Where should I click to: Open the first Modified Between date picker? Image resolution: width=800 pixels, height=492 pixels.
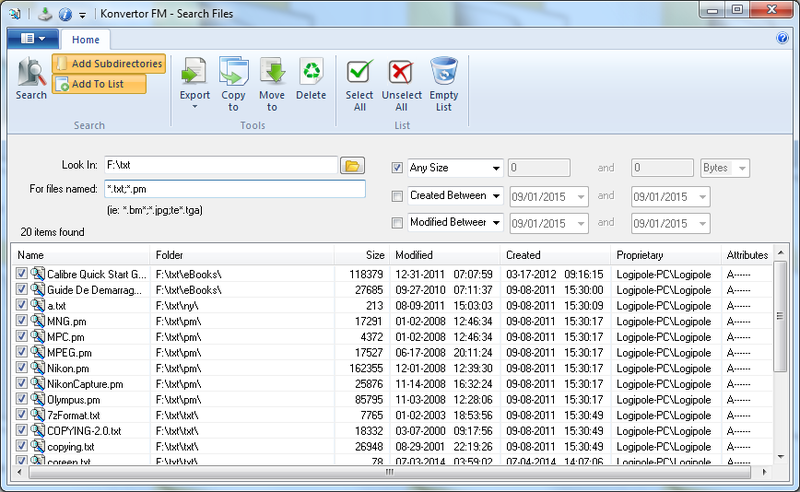coord(581,224)
